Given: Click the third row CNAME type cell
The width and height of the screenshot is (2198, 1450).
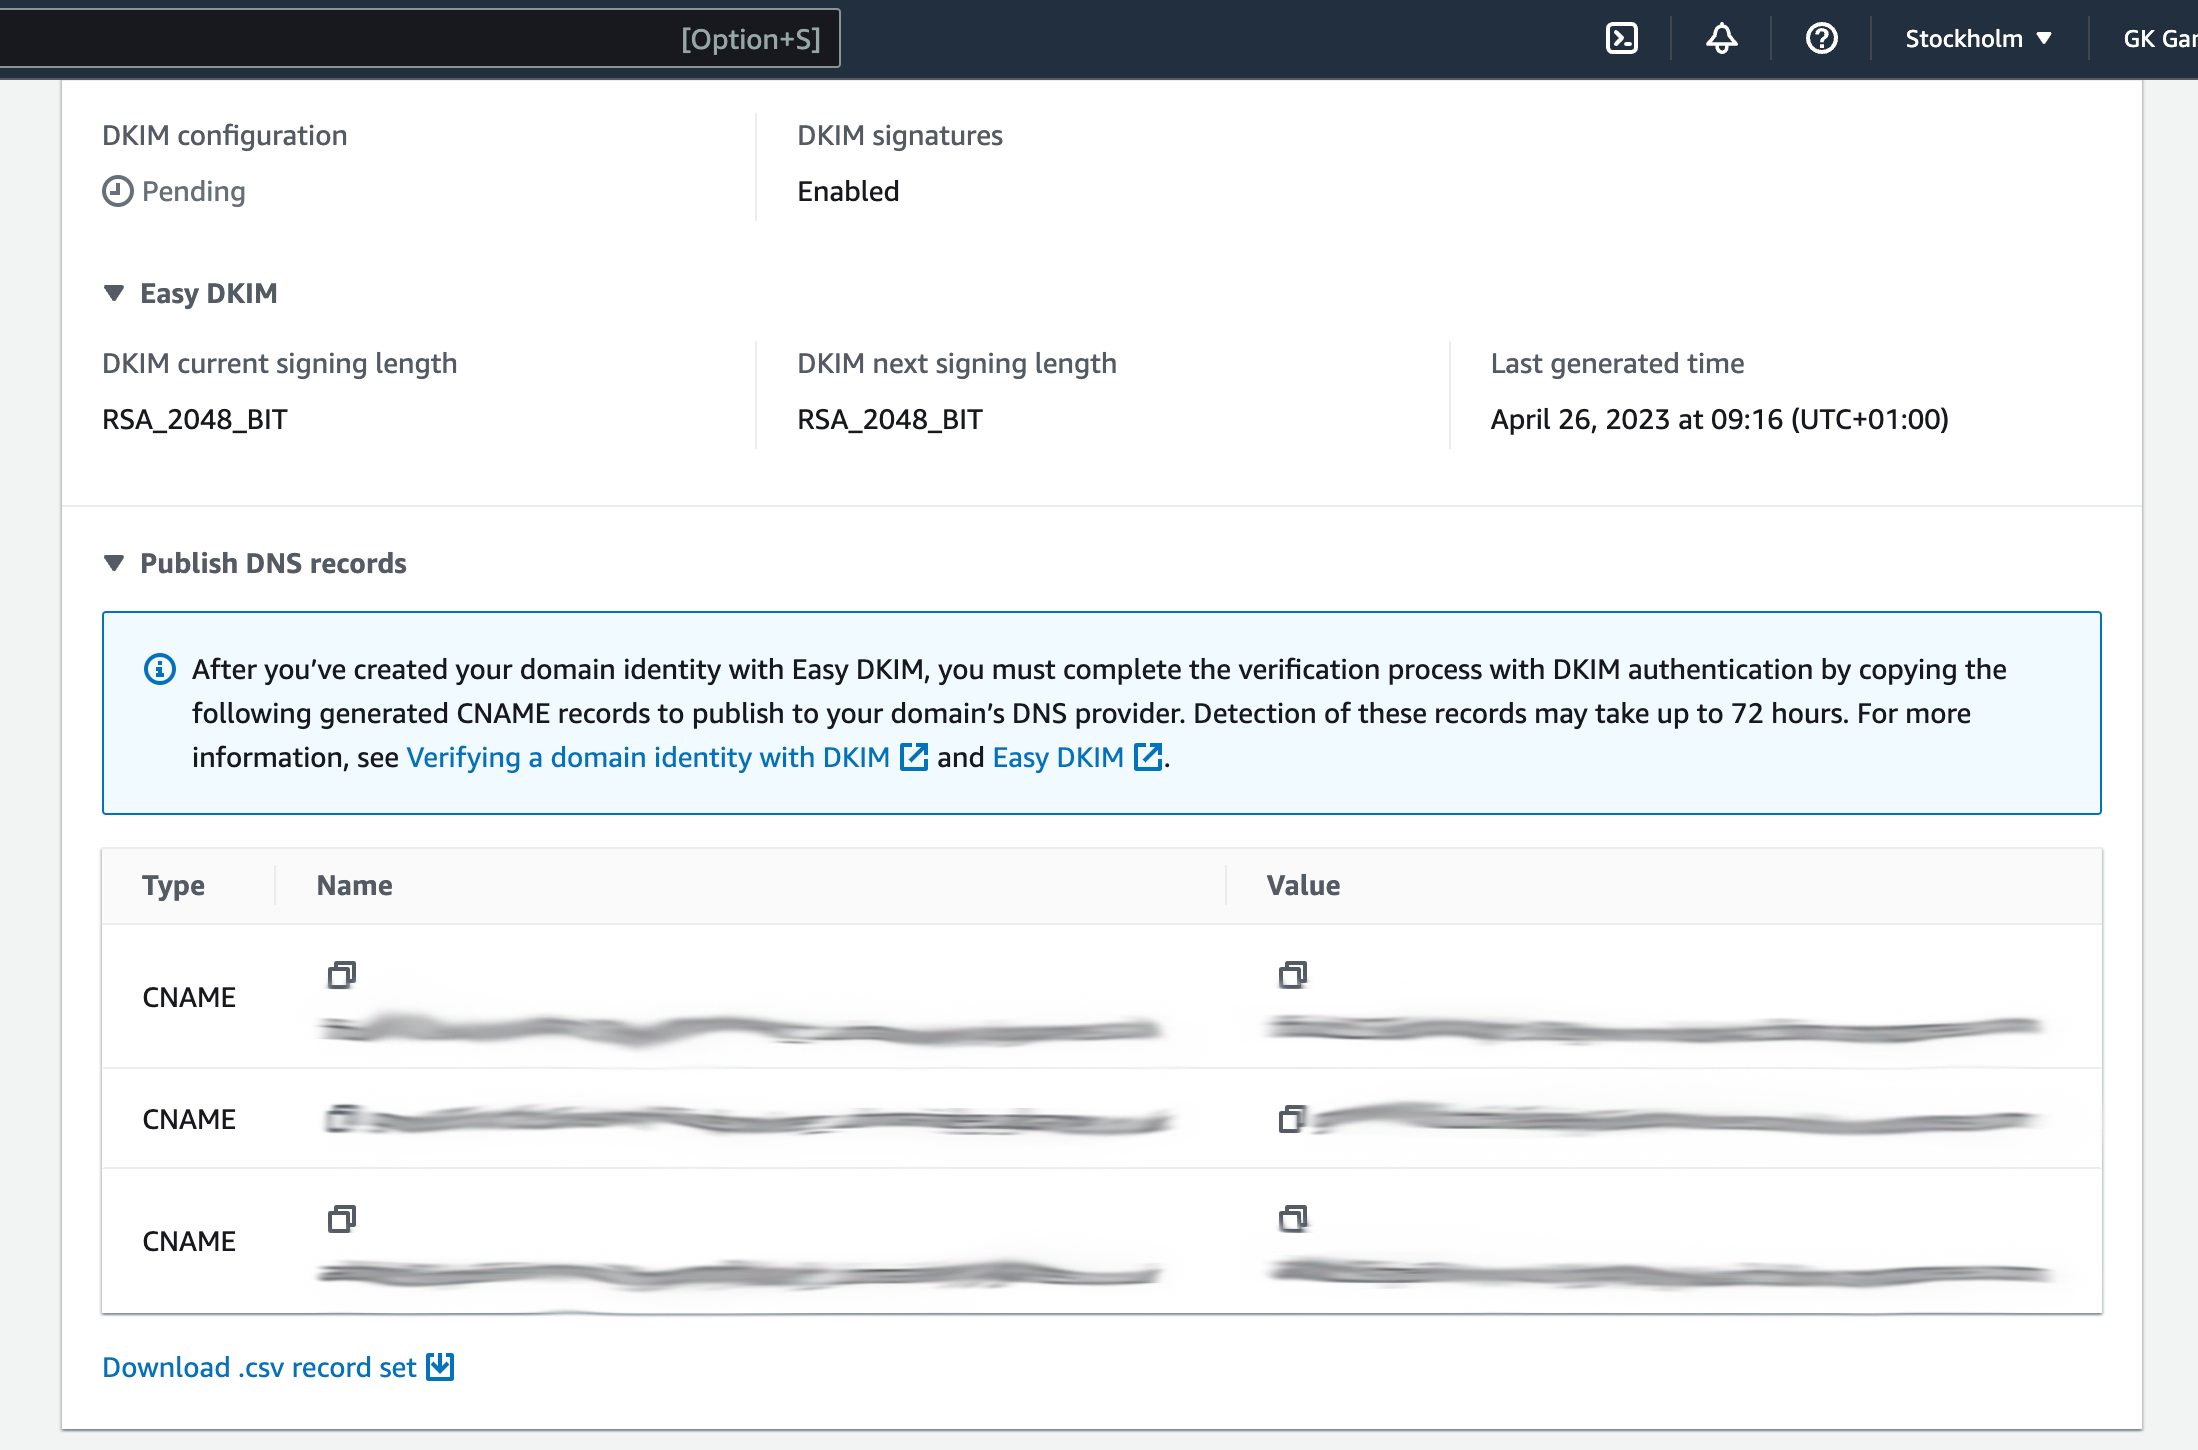Looking at the screenshot, I should click(x=189, y=1241).
